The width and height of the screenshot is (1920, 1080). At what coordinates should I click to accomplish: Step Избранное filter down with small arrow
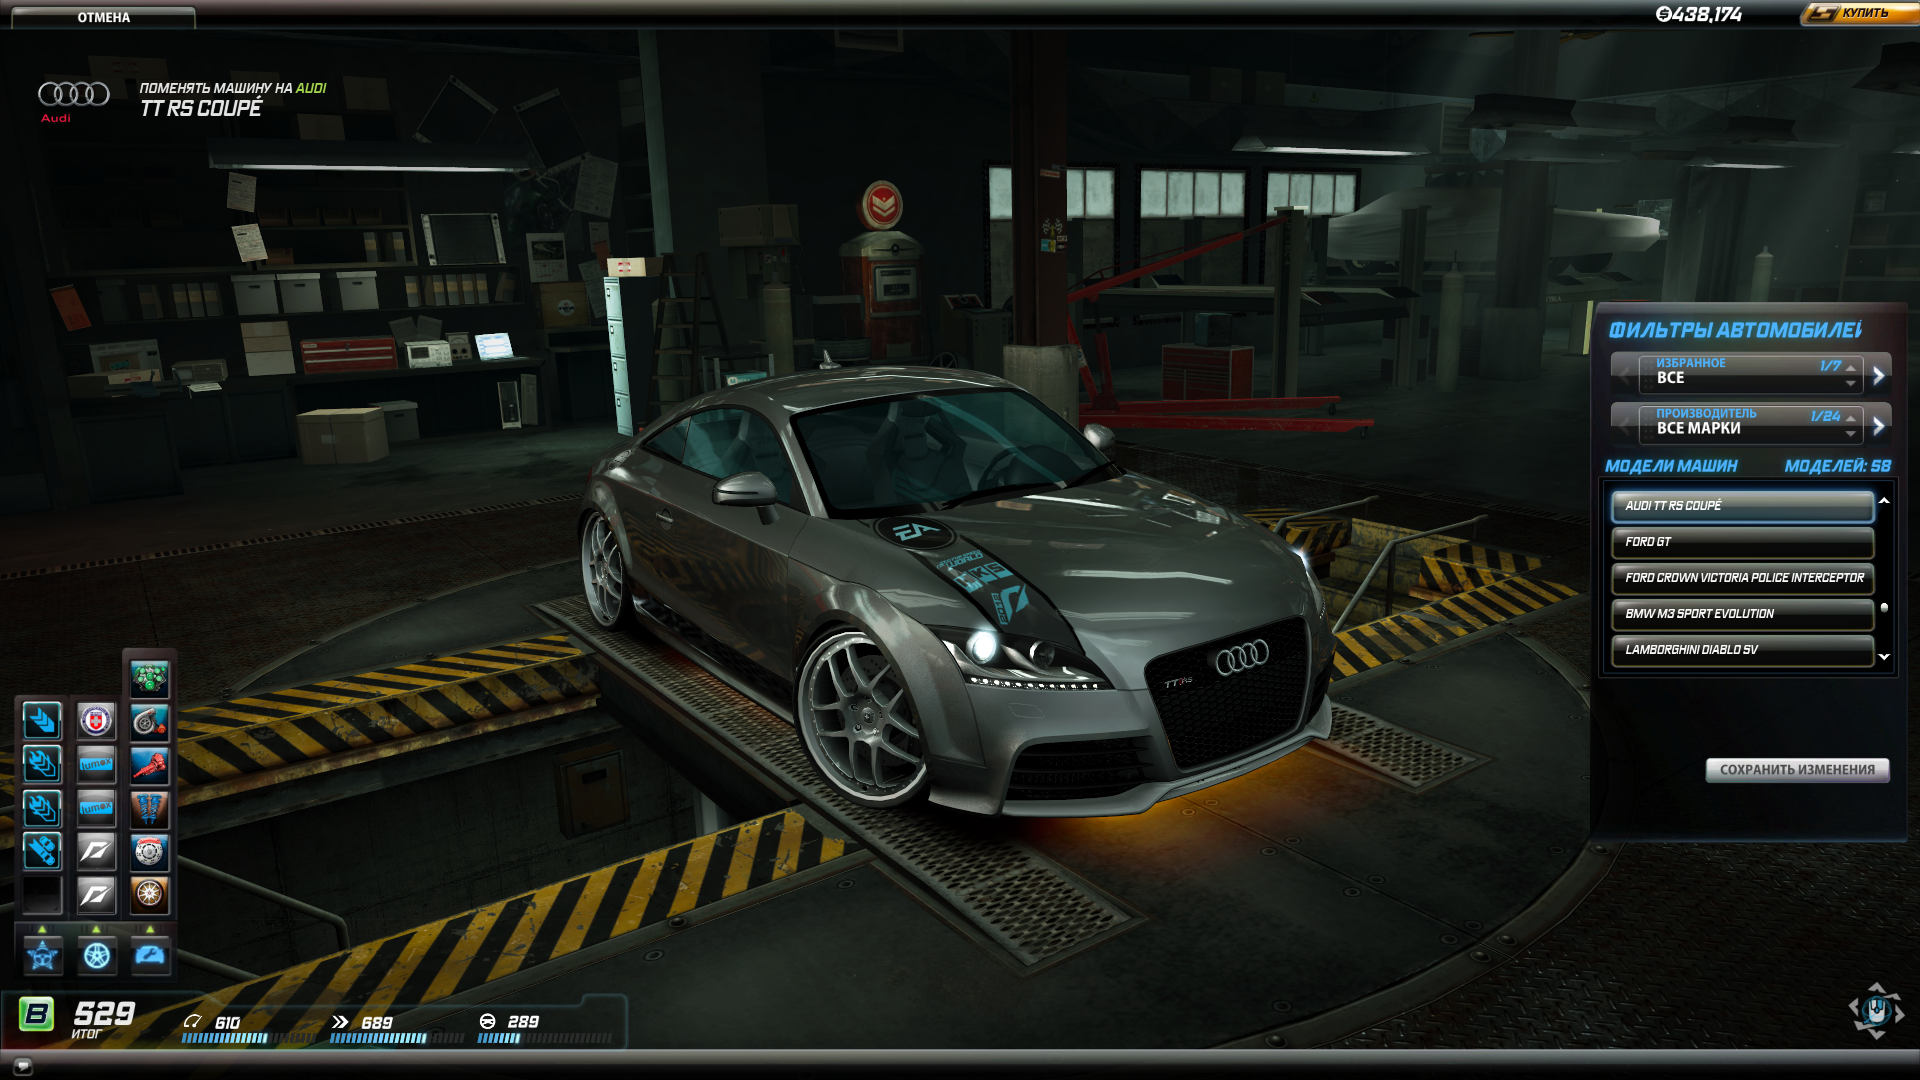point(1850,383)
